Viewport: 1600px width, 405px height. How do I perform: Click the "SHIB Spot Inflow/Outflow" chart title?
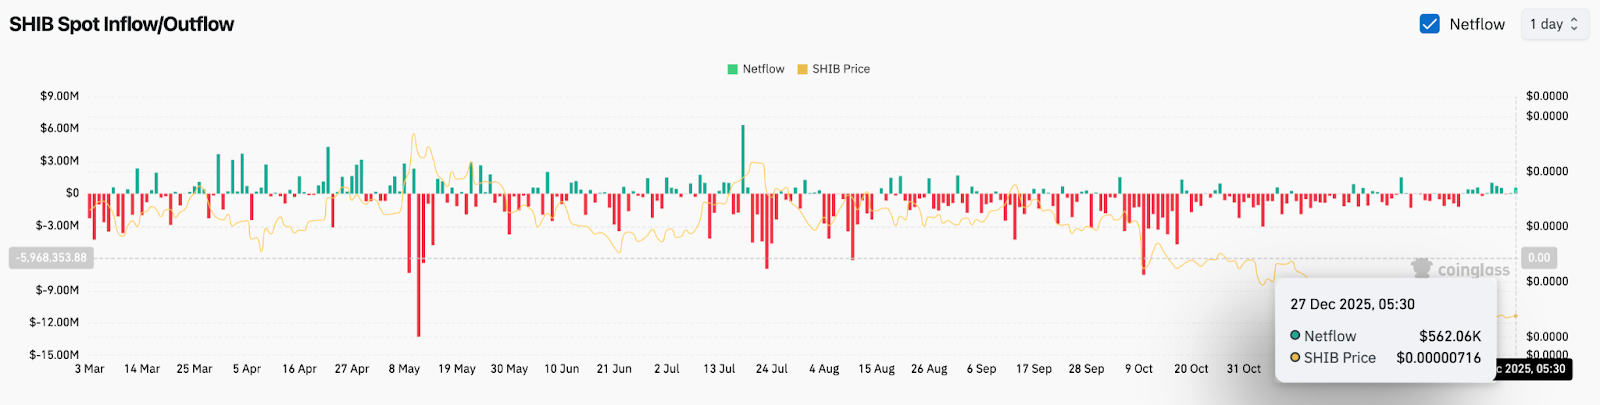tap(121, 24)
